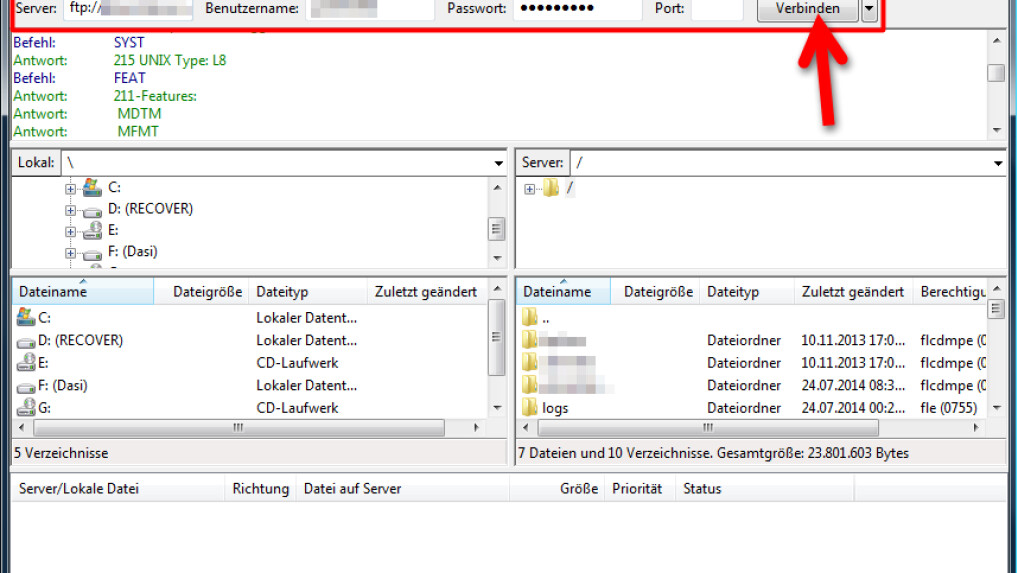Focus the Benutzername input field
The width and height of the screenshot is (1018, 573).
pyautogui.click(x=370, y=9)
